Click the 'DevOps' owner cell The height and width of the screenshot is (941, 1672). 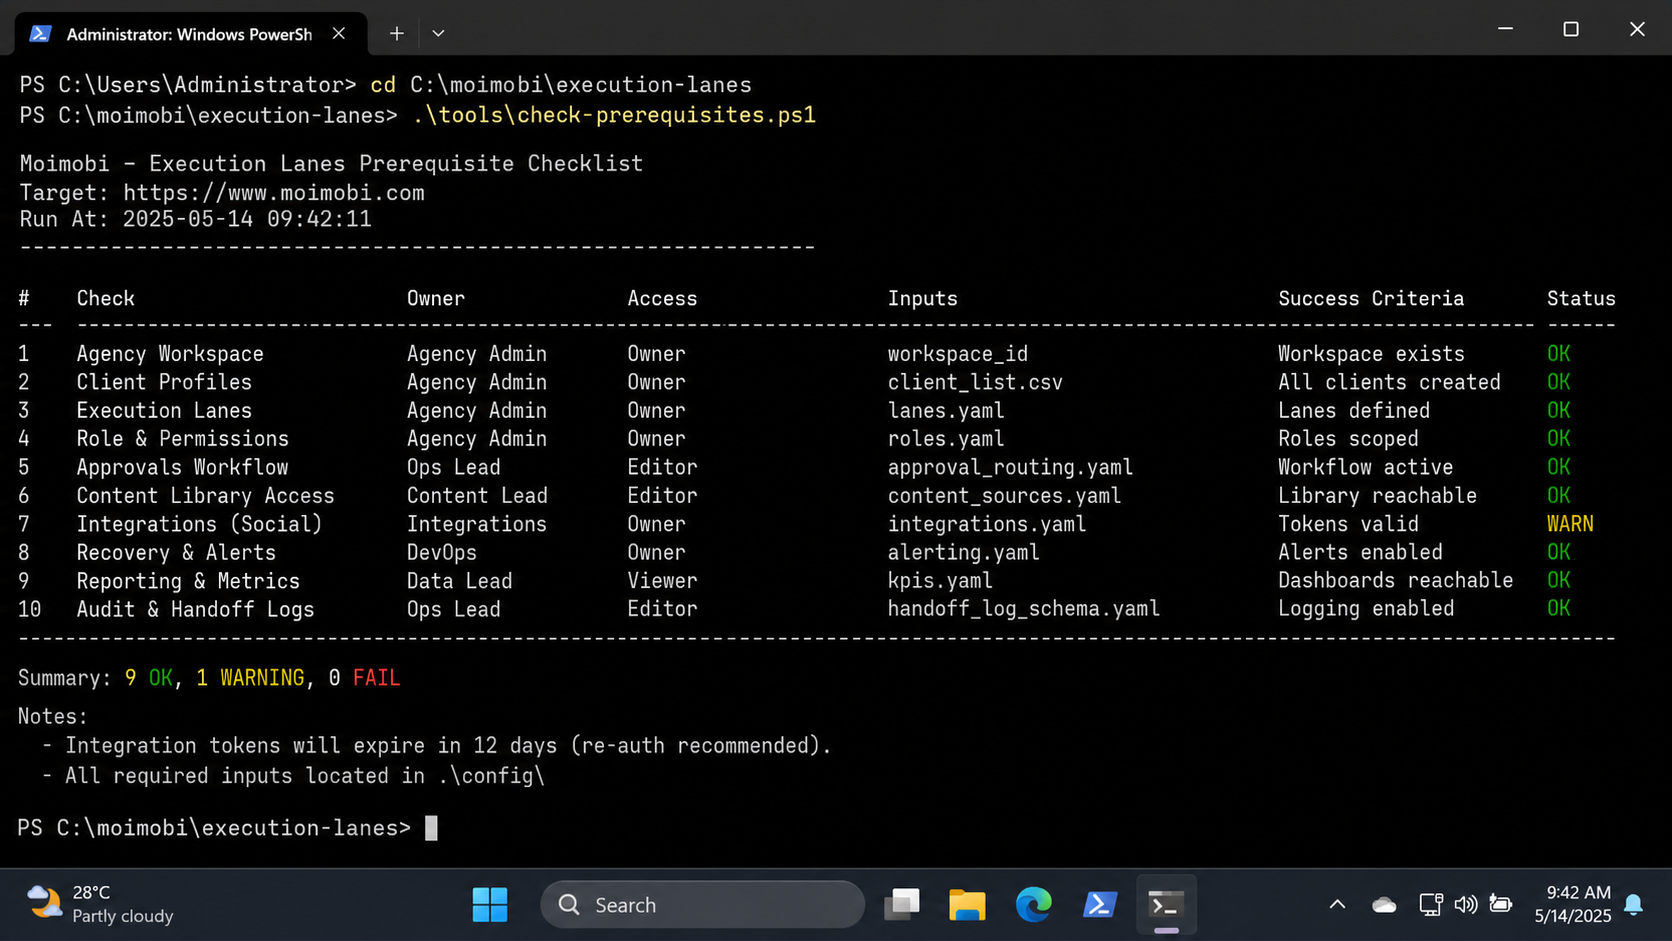pos(441,553)
